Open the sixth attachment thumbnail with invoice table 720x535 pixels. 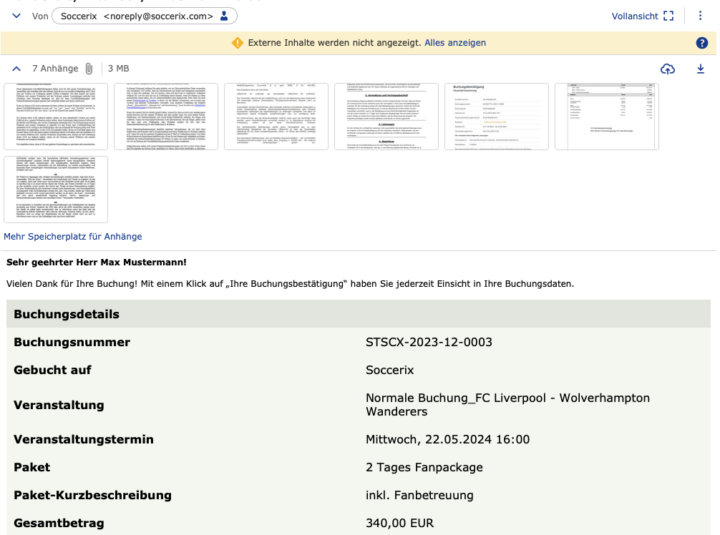(607, 117)
